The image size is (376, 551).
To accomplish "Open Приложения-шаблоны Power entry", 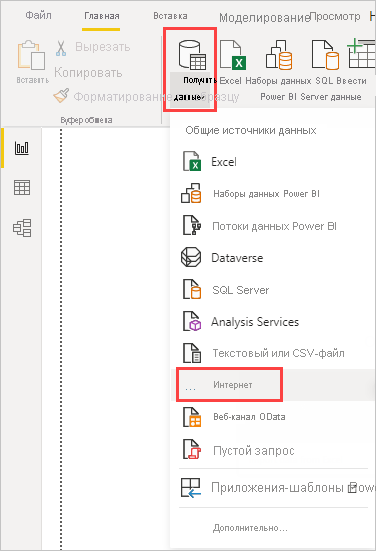I will click(x=273, y=487).
